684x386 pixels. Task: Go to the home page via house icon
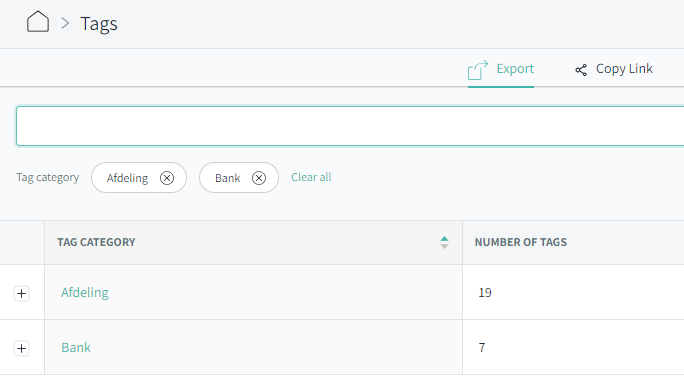pos(38,22)
